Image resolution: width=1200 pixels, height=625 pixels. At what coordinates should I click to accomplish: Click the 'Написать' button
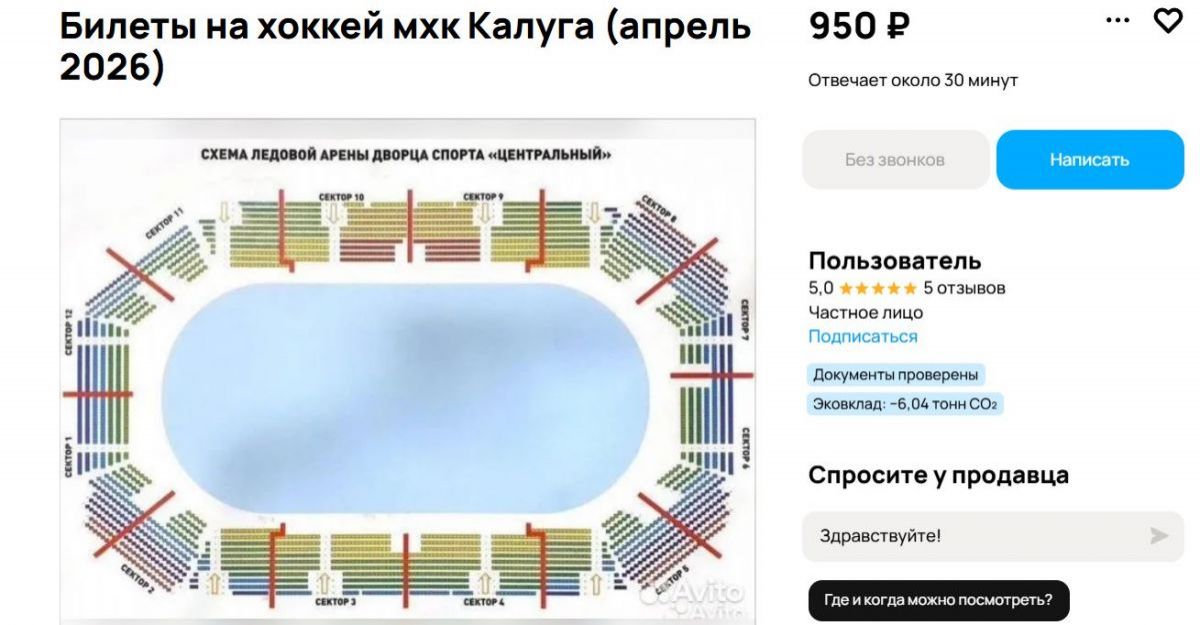coord(1089,160)
